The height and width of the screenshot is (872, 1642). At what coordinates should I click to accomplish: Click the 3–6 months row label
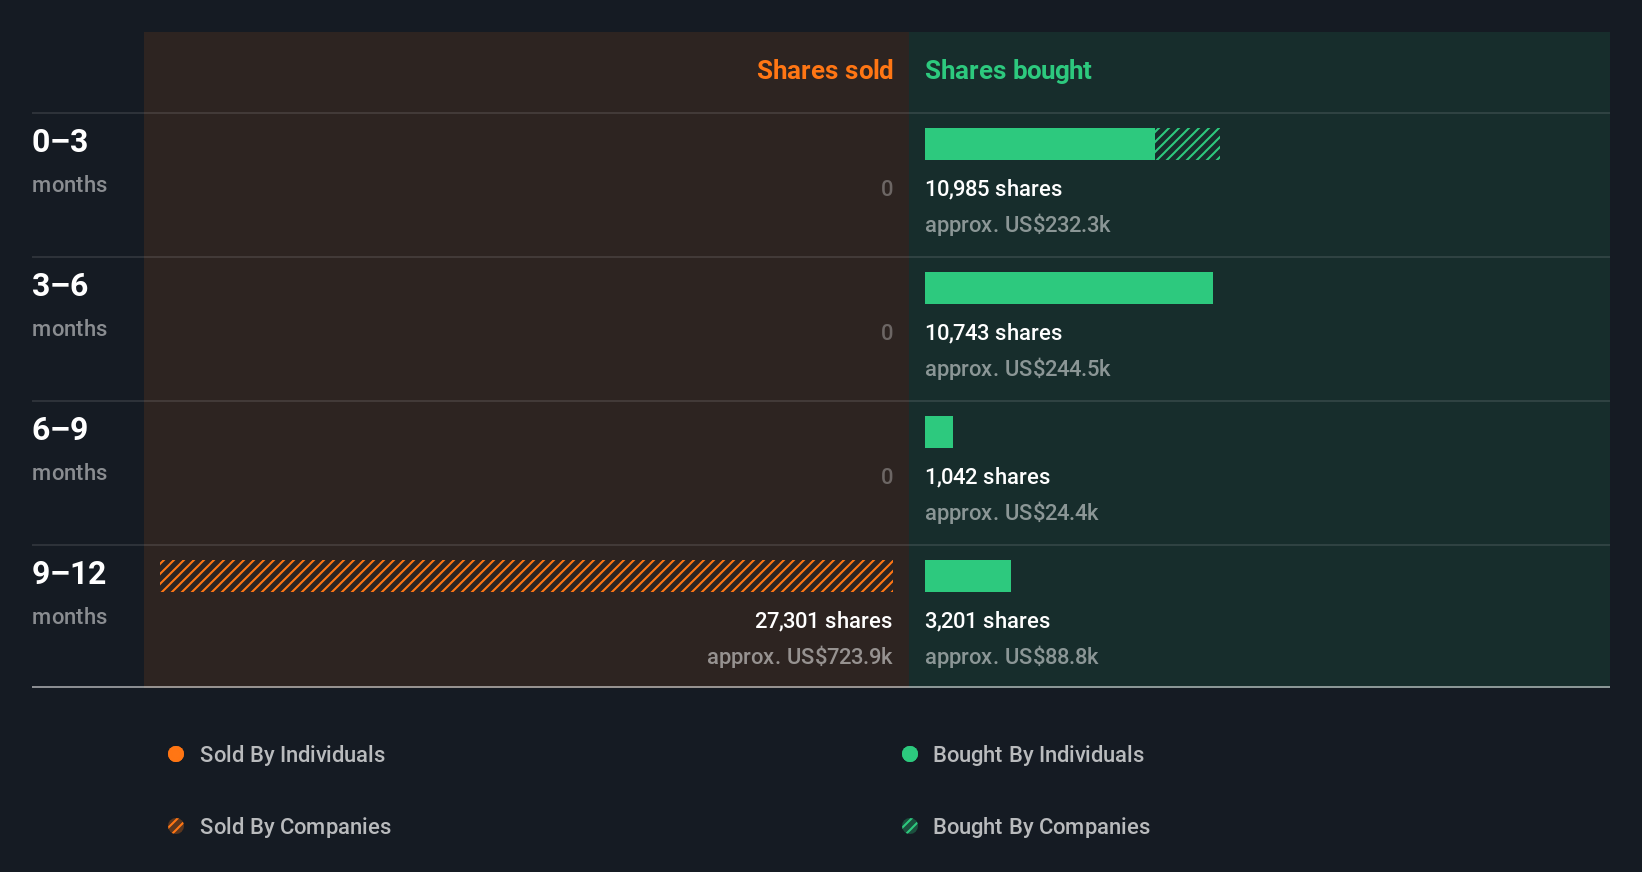[69, 305]
